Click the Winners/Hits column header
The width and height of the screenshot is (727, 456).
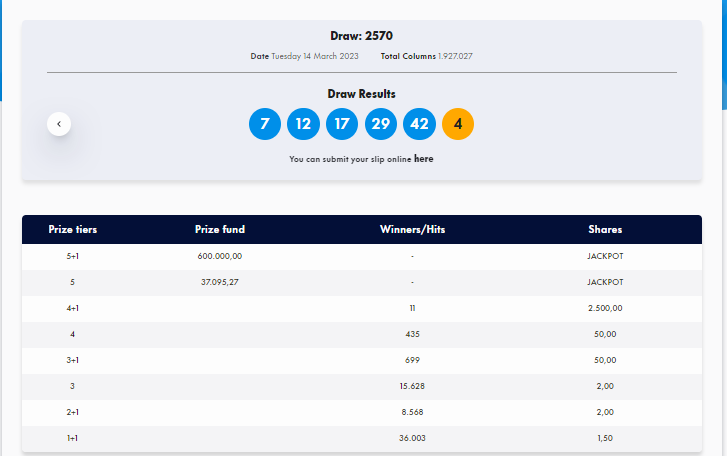[412, 230]
